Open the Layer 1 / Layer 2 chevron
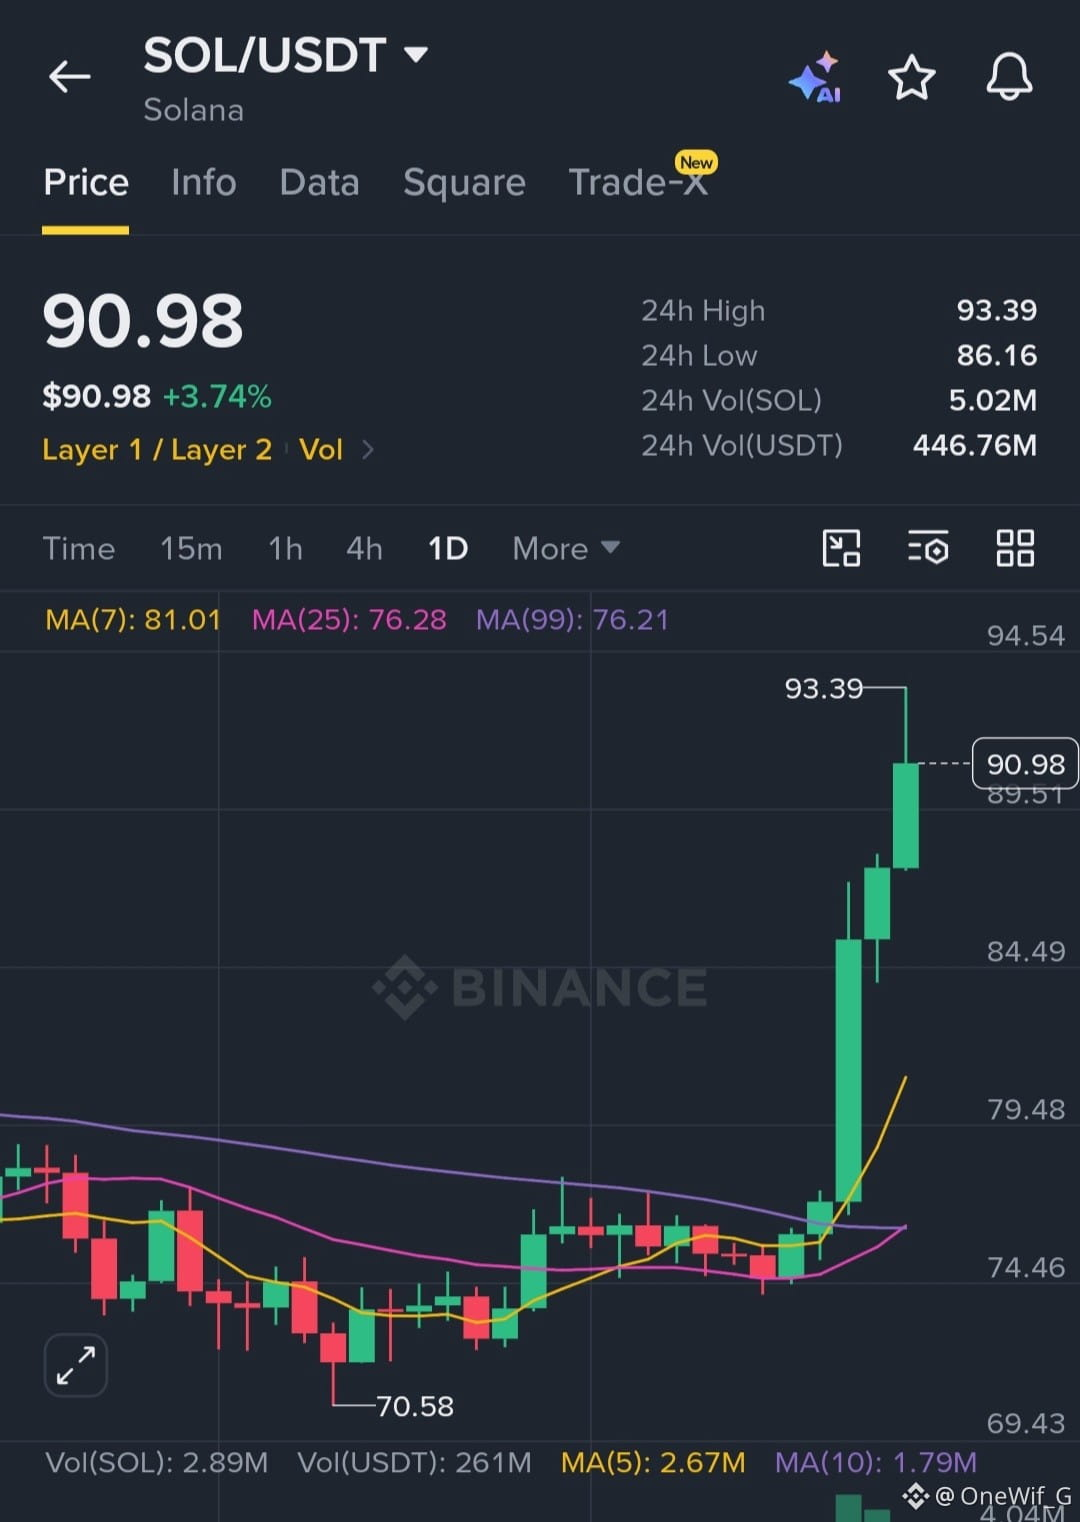The image size is (1080, 1522). [x=368, y=450]
